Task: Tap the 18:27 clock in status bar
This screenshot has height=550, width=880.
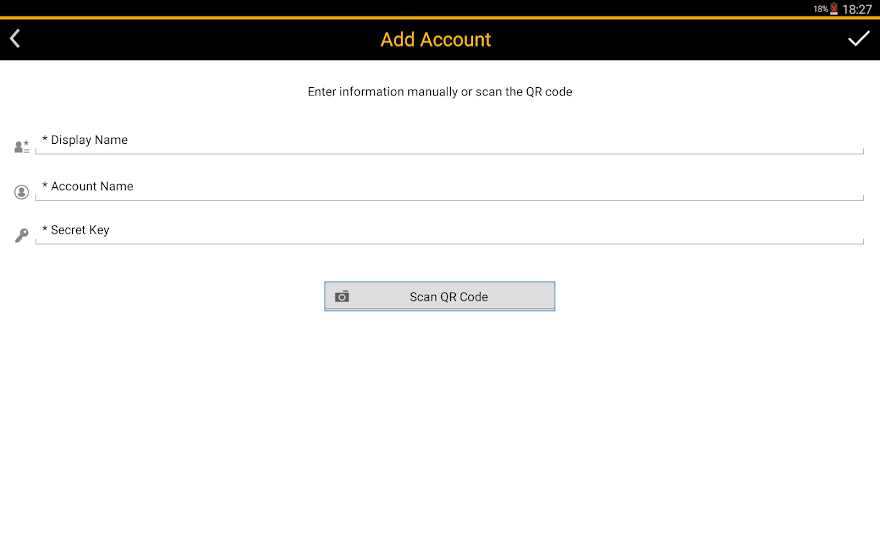Action: 857,9
